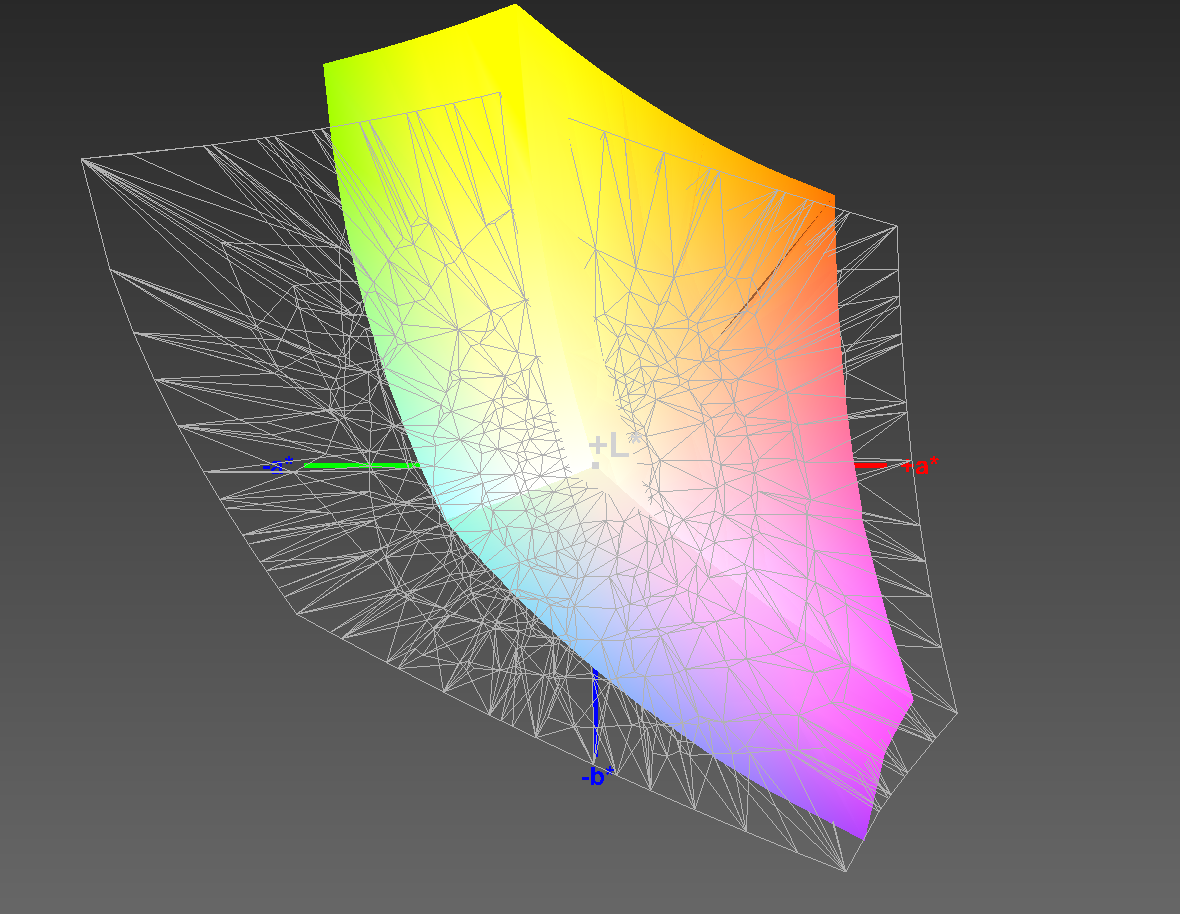Viewport: 1180px width, 914px height.
Task: Click the blue -b* axis line
Action: click(x=596, y=713)
